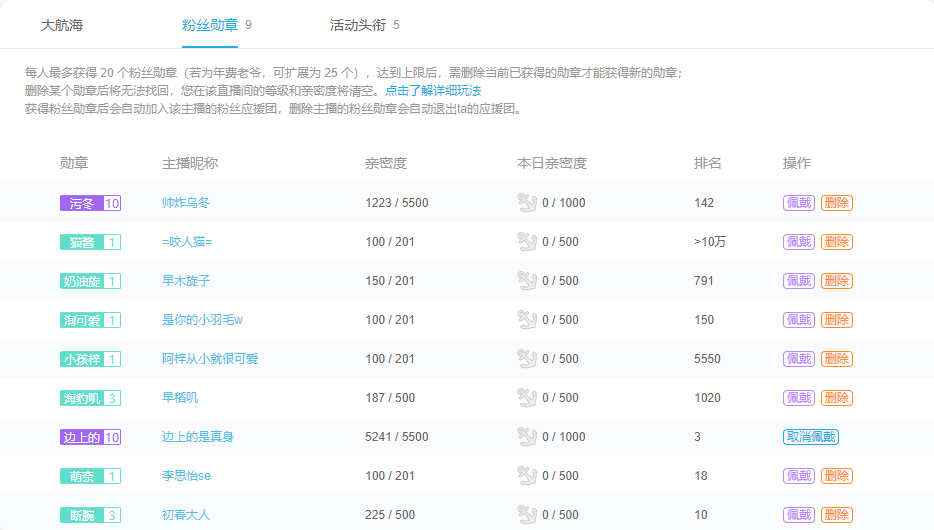This screenshot has width=934, height=530.
Task: Wear the 小孩梓 medal
Action: tap(799, 359)
